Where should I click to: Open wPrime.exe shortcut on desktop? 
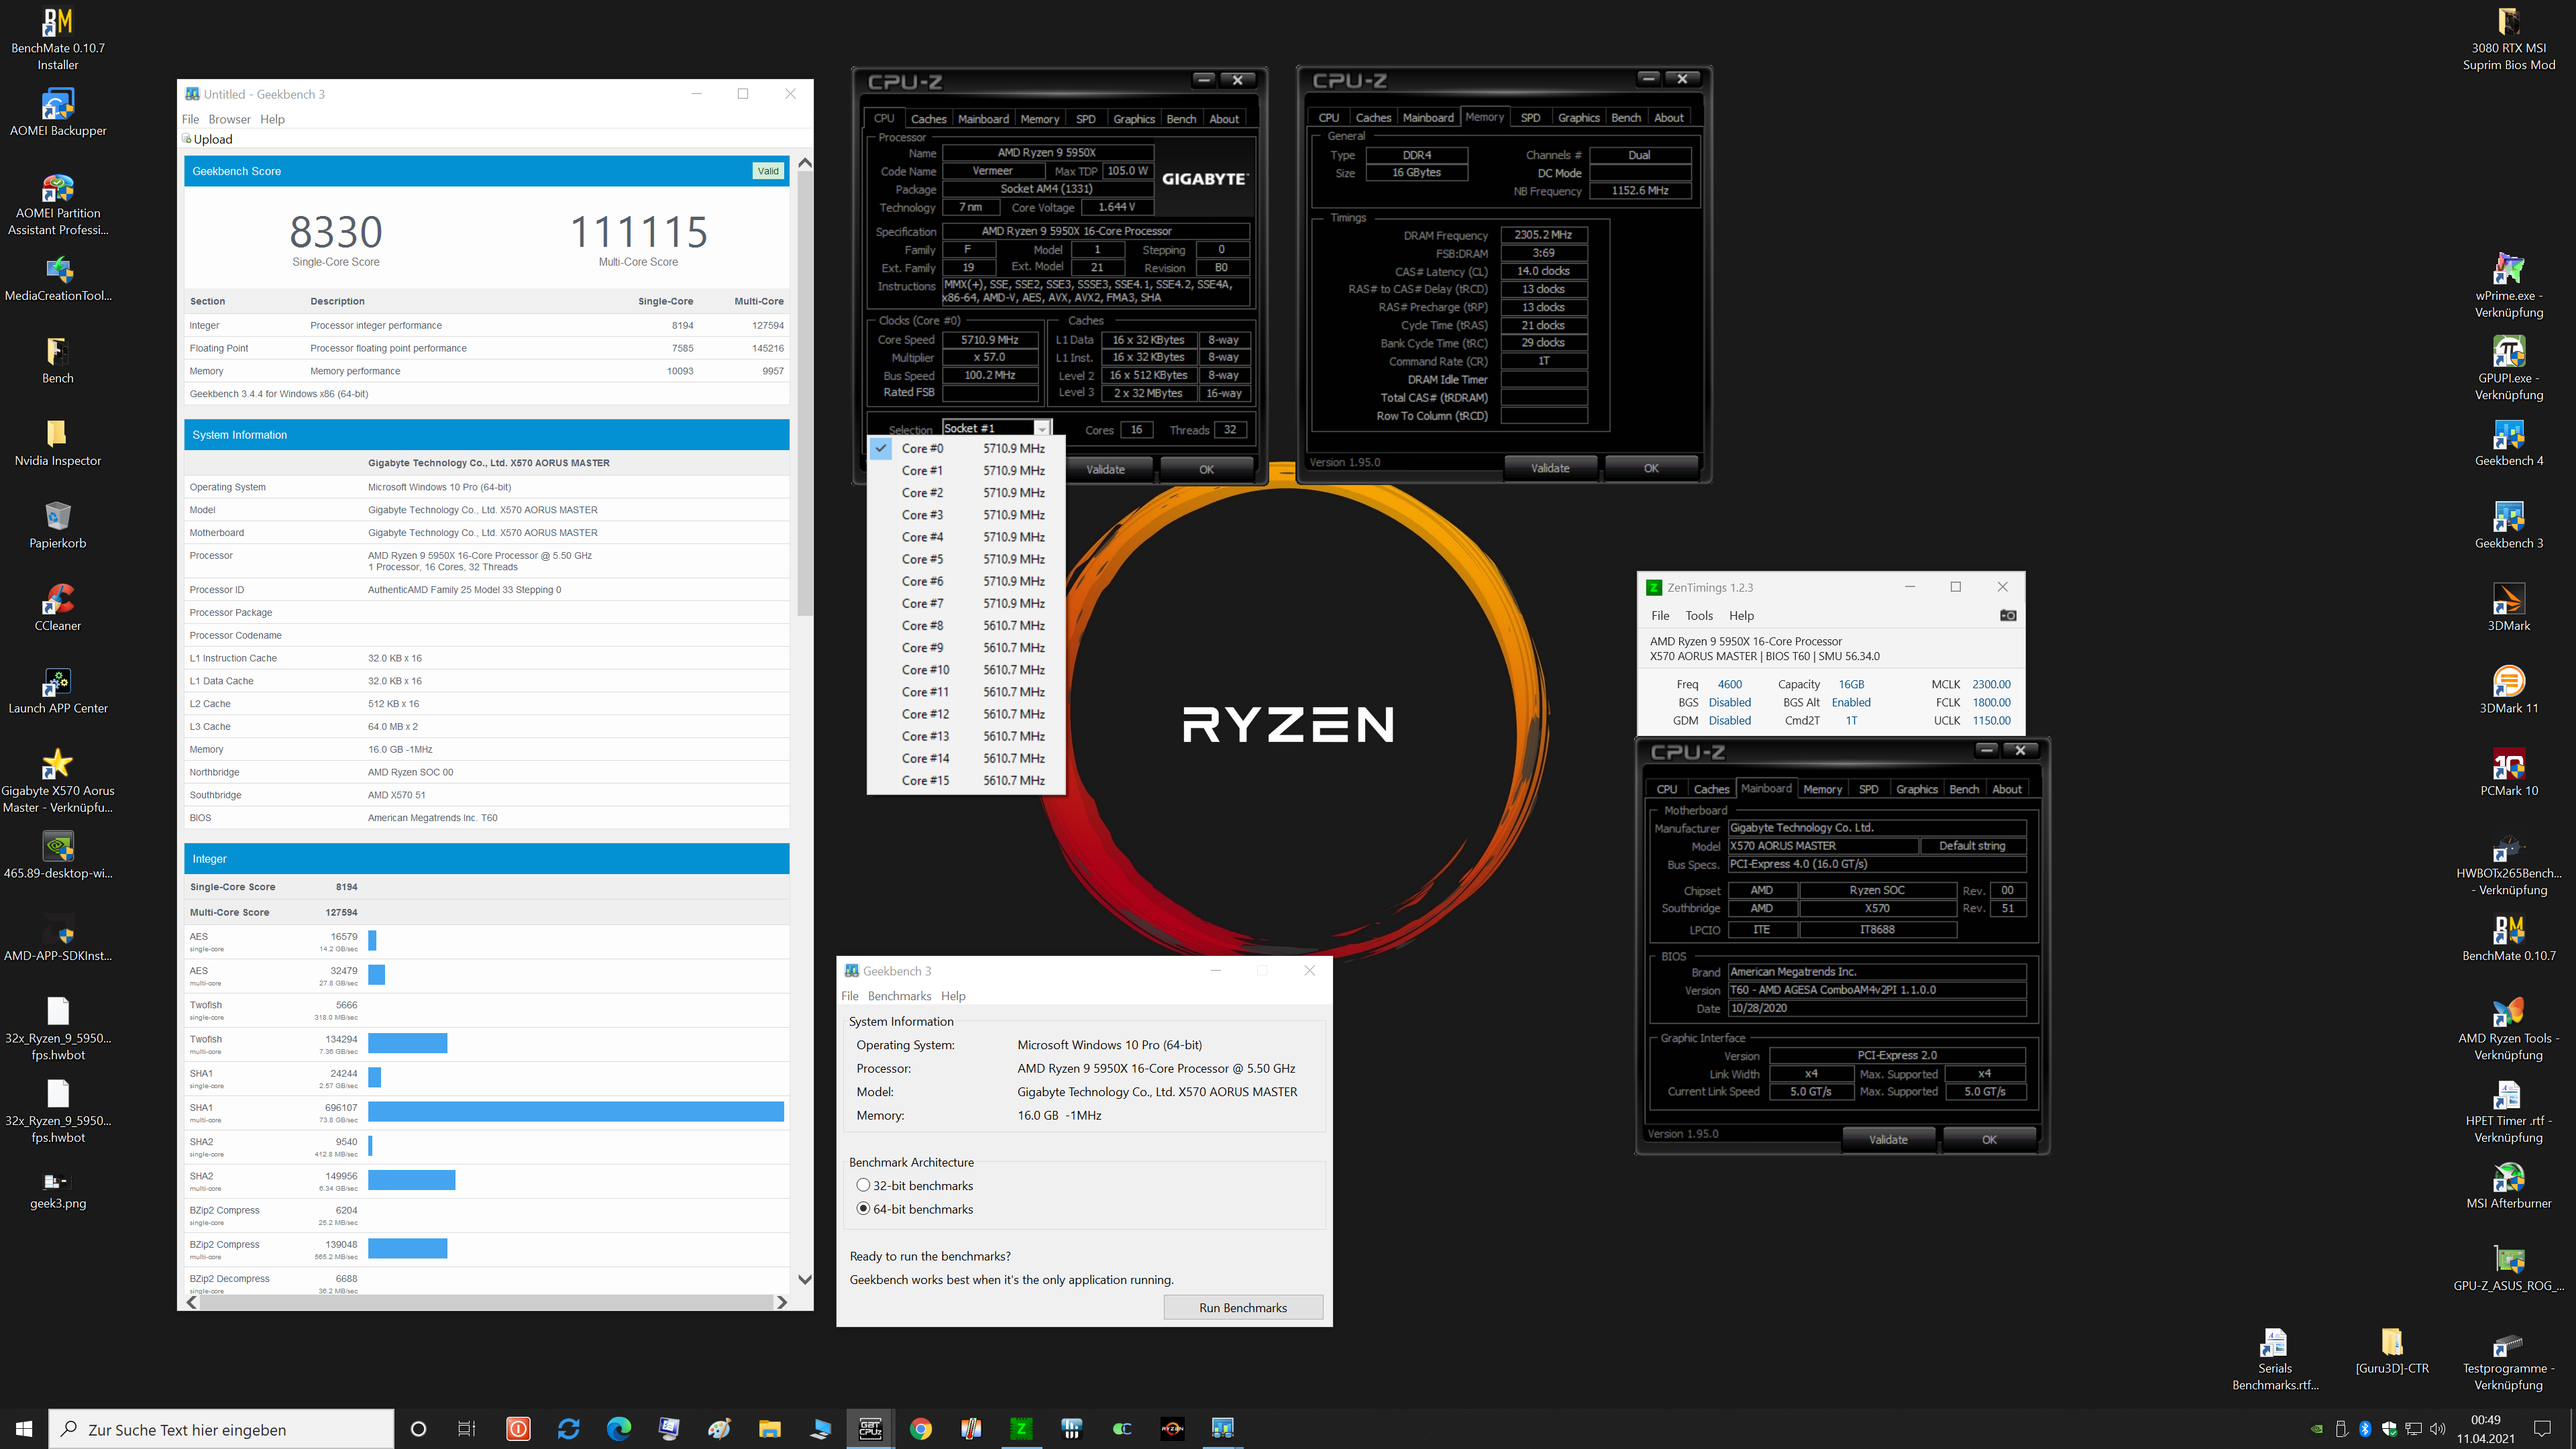2508,287
